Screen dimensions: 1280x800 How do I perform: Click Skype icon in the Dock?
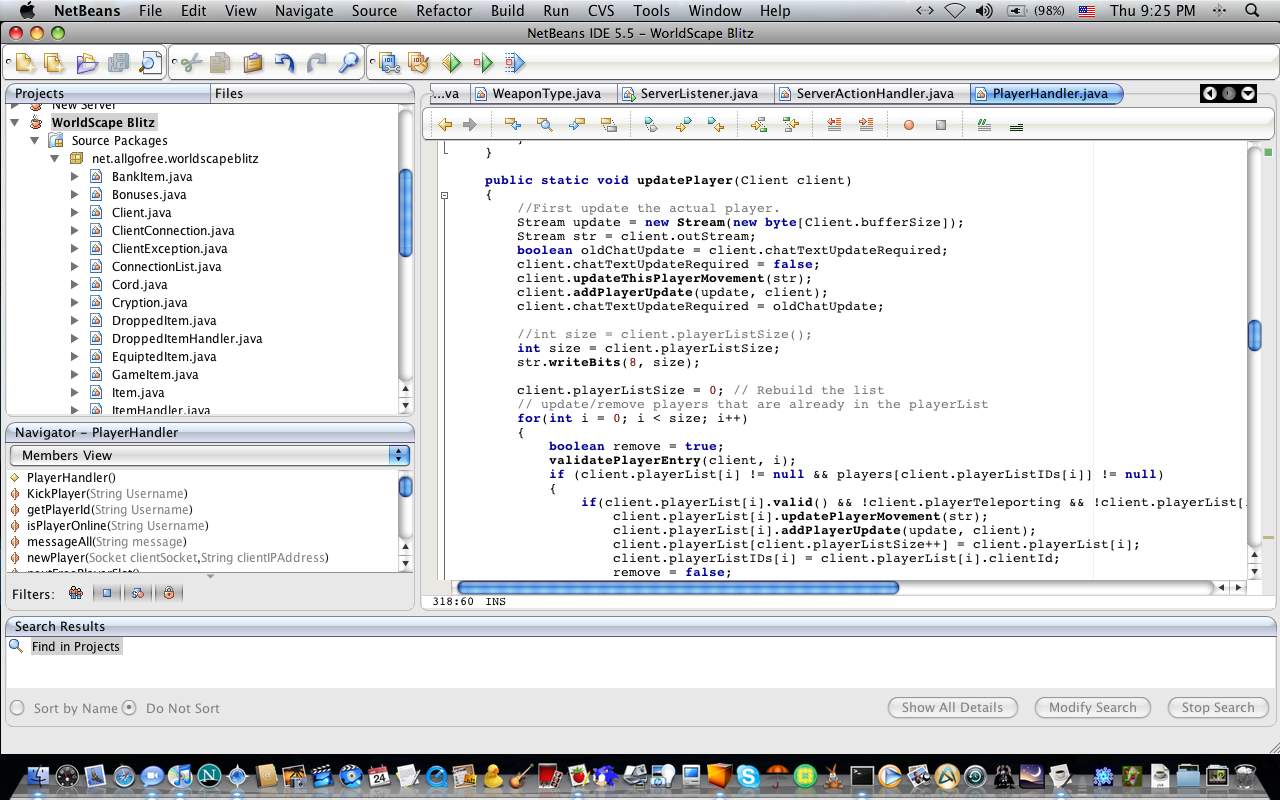[x=748, y=776]
